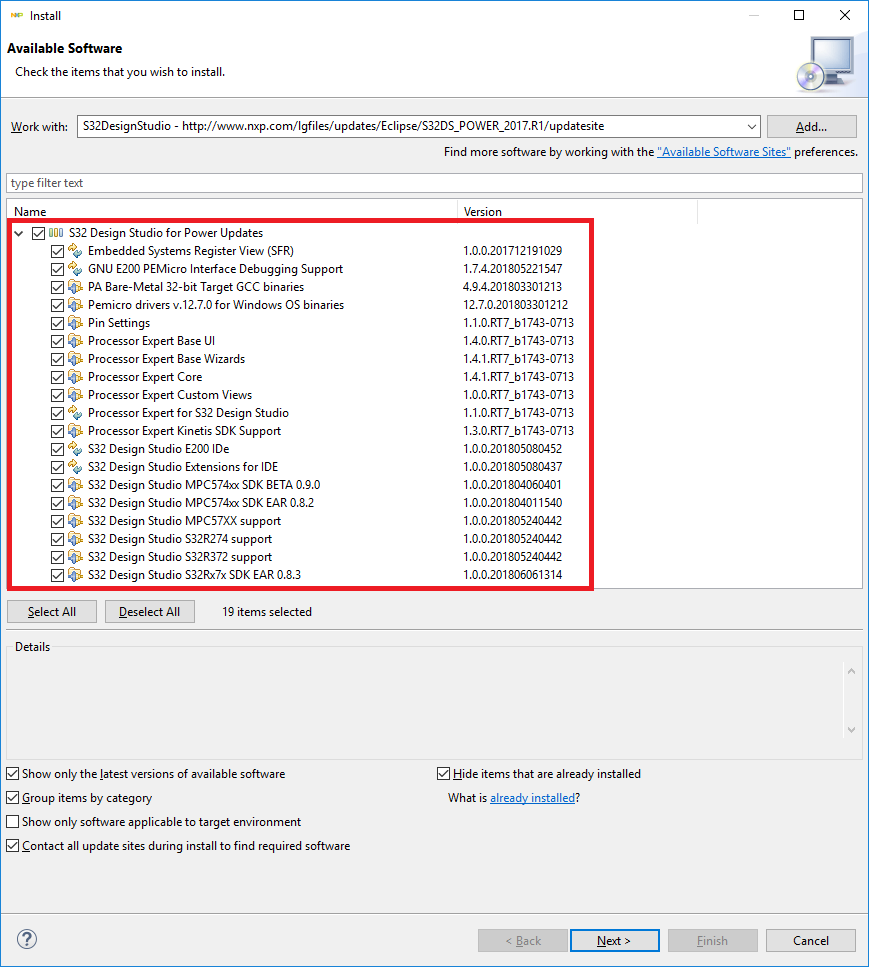Click the icon beside S32 Design Studio S32R372 support
The width and height of the screenshot is (869, 967).
coord(75,557)
